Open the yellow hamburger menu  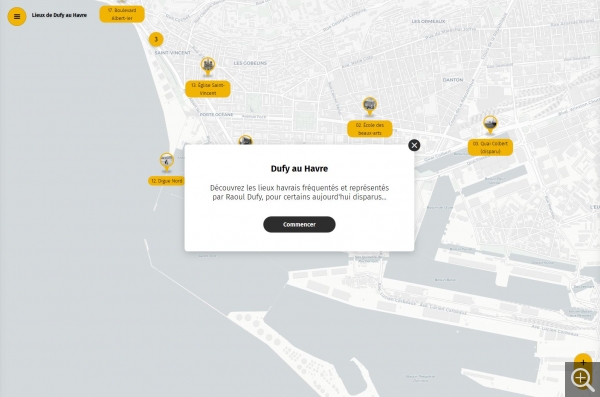click(x=17, y=16)
